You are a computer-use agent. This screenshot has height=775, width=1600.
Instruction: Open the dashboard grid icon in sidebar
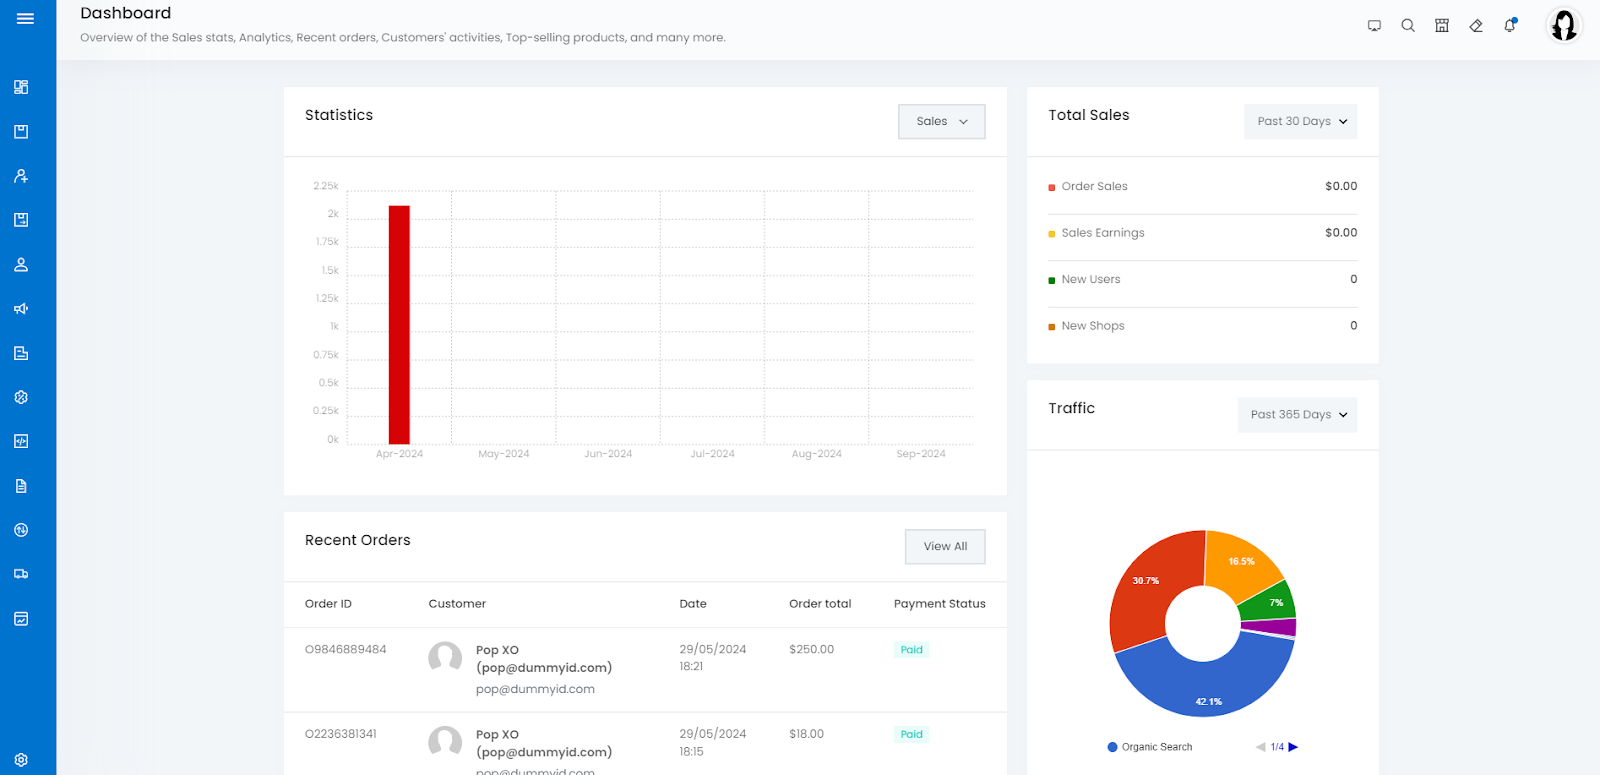tap(21, 87)
